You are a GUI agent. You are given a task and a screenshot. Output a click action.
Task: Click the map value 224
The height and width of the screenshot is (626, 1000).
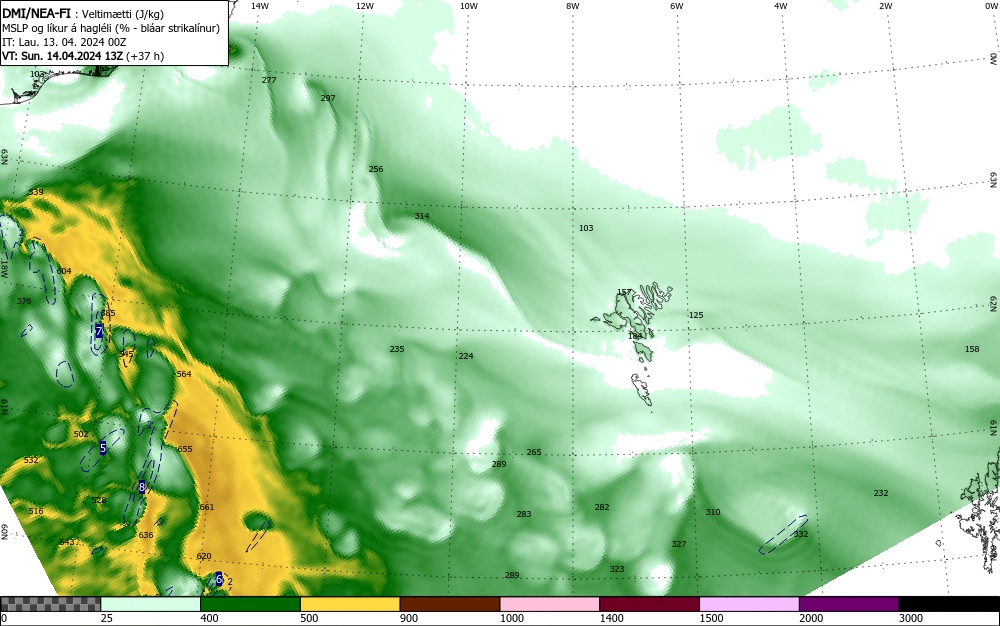[x=466, y=356]
